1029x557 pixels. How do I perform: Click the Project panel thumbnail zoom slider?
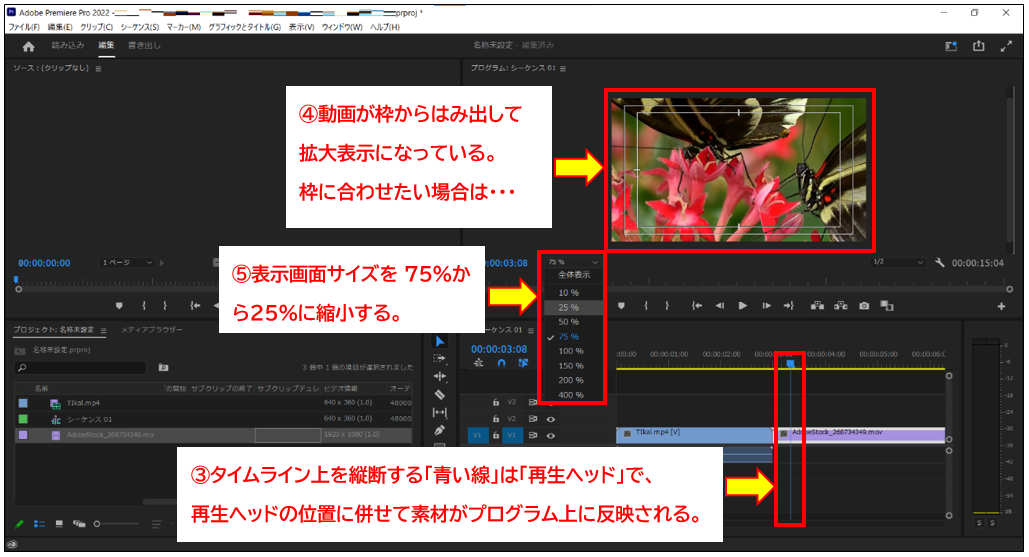[117, 524]
